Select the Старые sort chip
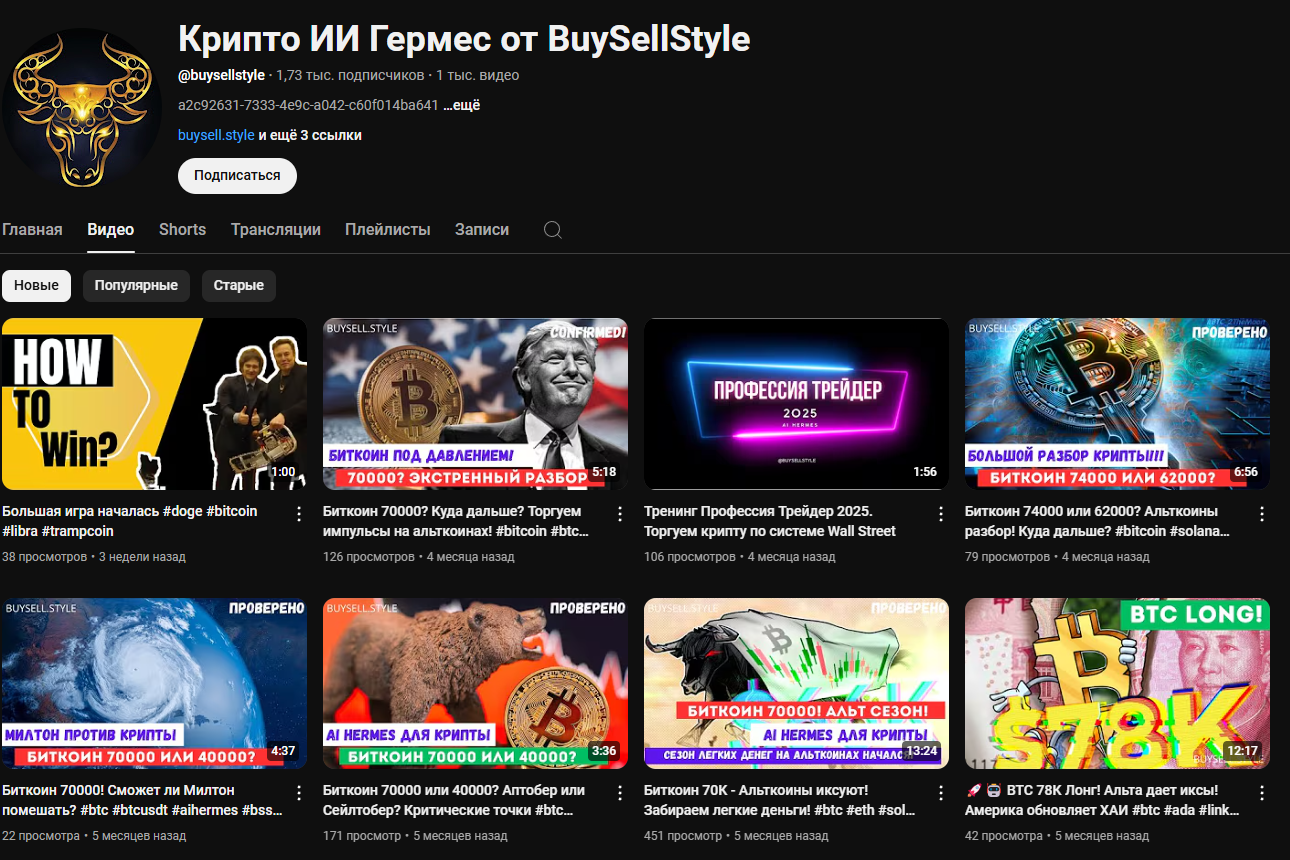 [x=238, y=285]
